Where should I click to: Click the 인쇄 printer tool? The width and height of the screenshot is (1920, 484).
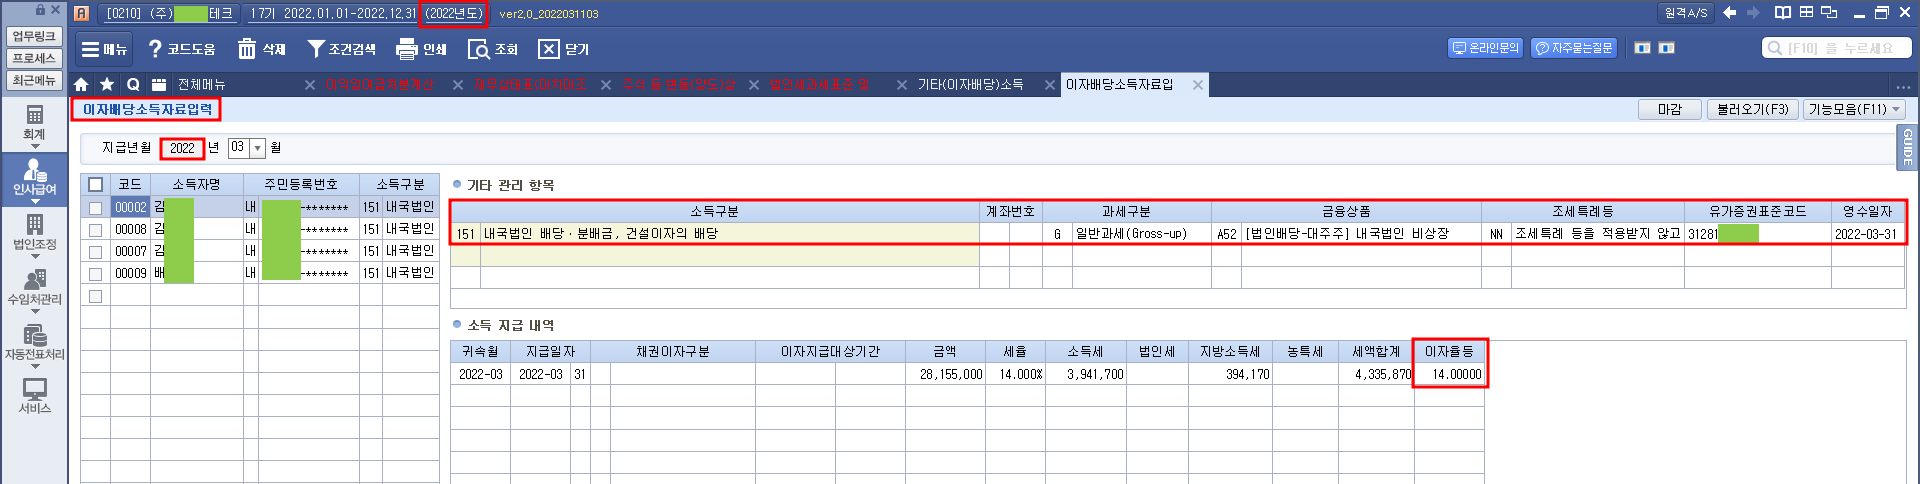point(421,49)
